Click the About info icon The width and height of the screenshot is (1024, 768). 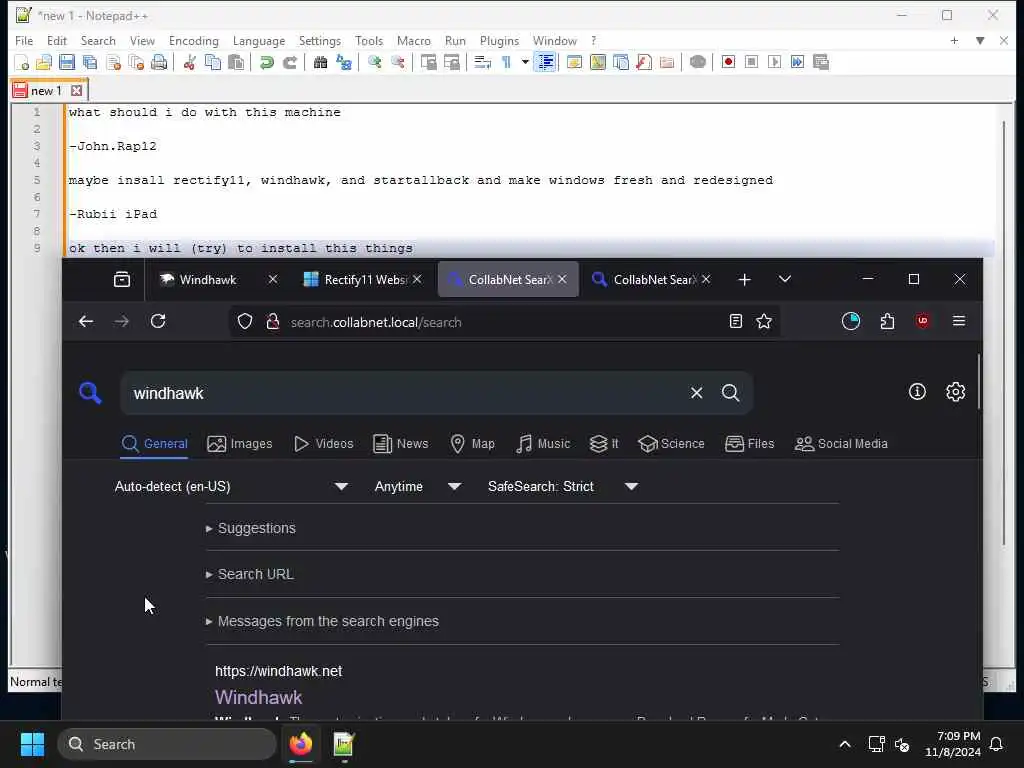click(918, 392)
